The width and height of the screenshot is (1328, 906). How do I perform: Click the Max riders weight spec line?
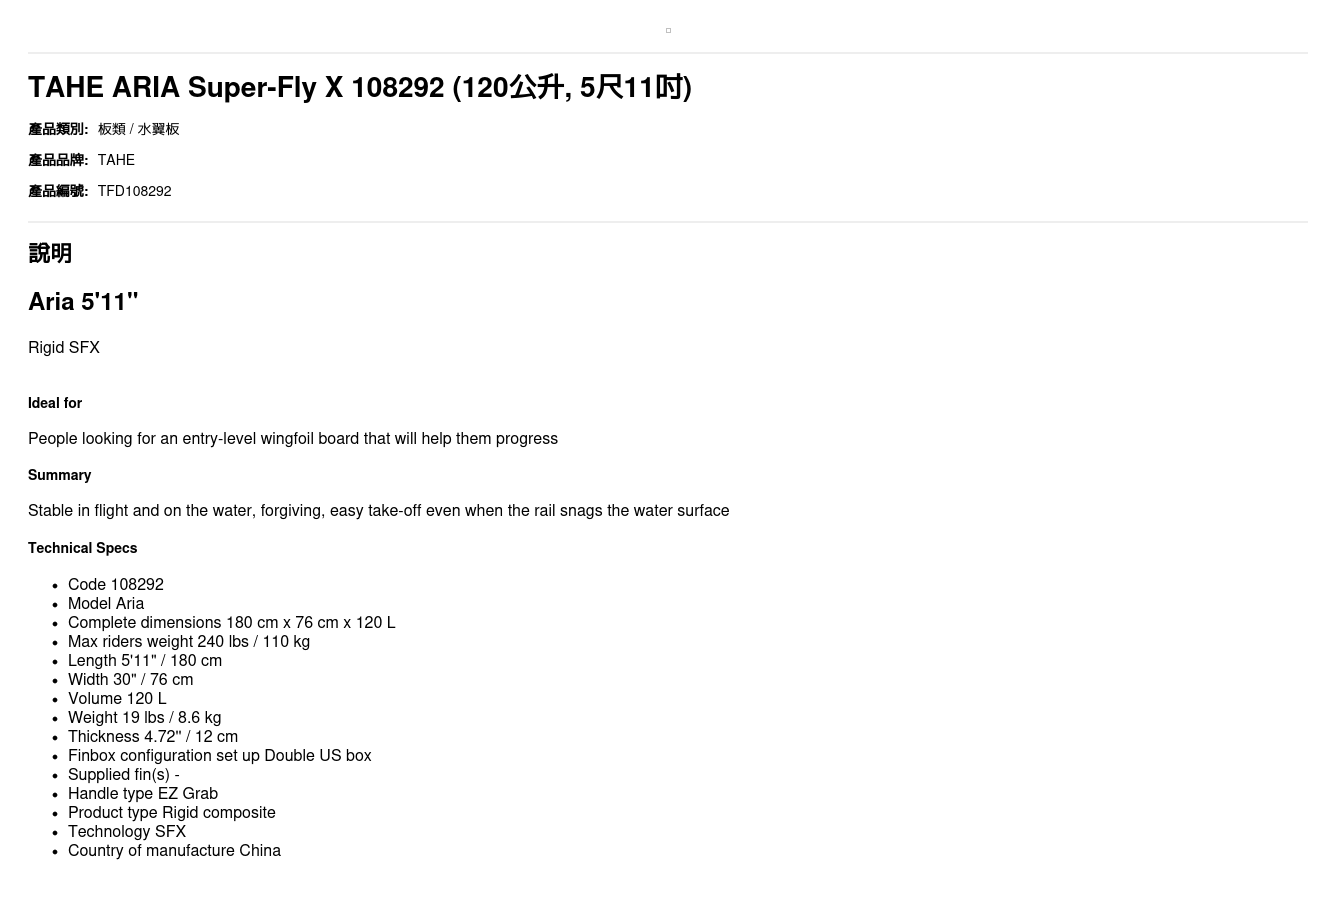[x=188, y=642]
